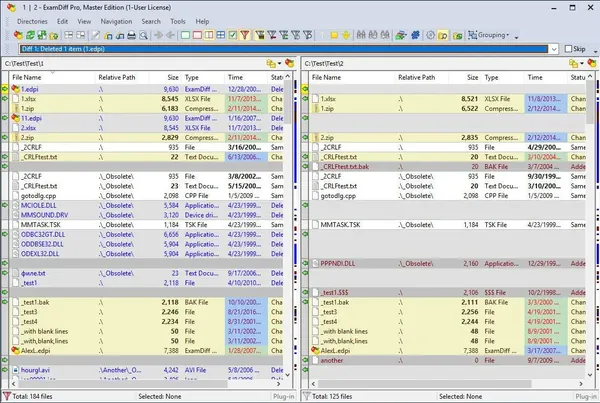Click the pencil edit icon in toolbar
The image size is (600, 403).
tap(95, 36)
